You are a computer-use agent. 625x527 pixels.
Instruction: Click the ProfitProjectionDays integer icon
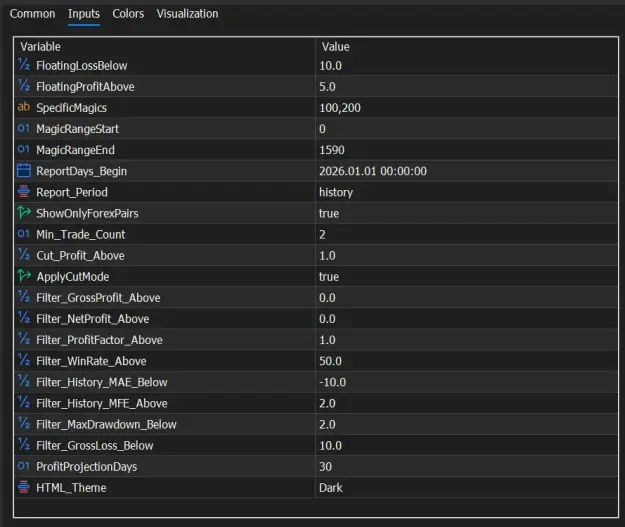(x=24, y=466)
